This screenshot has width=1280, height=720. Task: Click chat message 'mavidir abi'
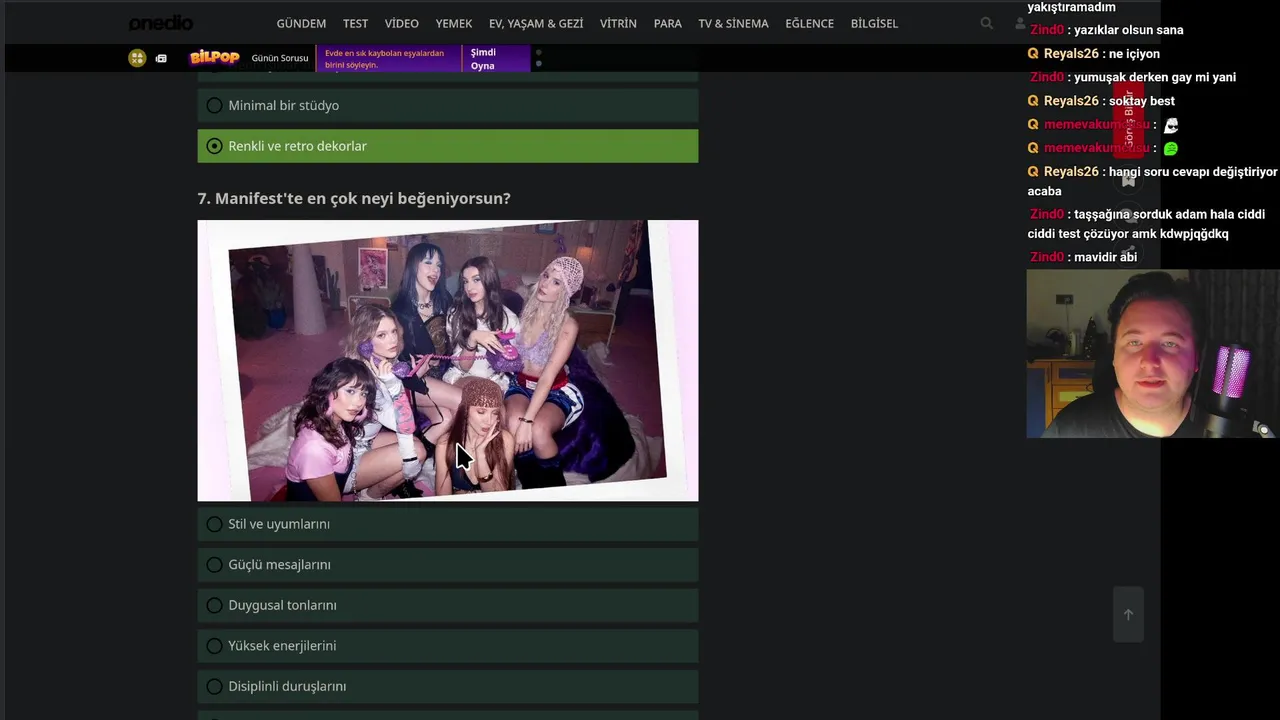1105,257
